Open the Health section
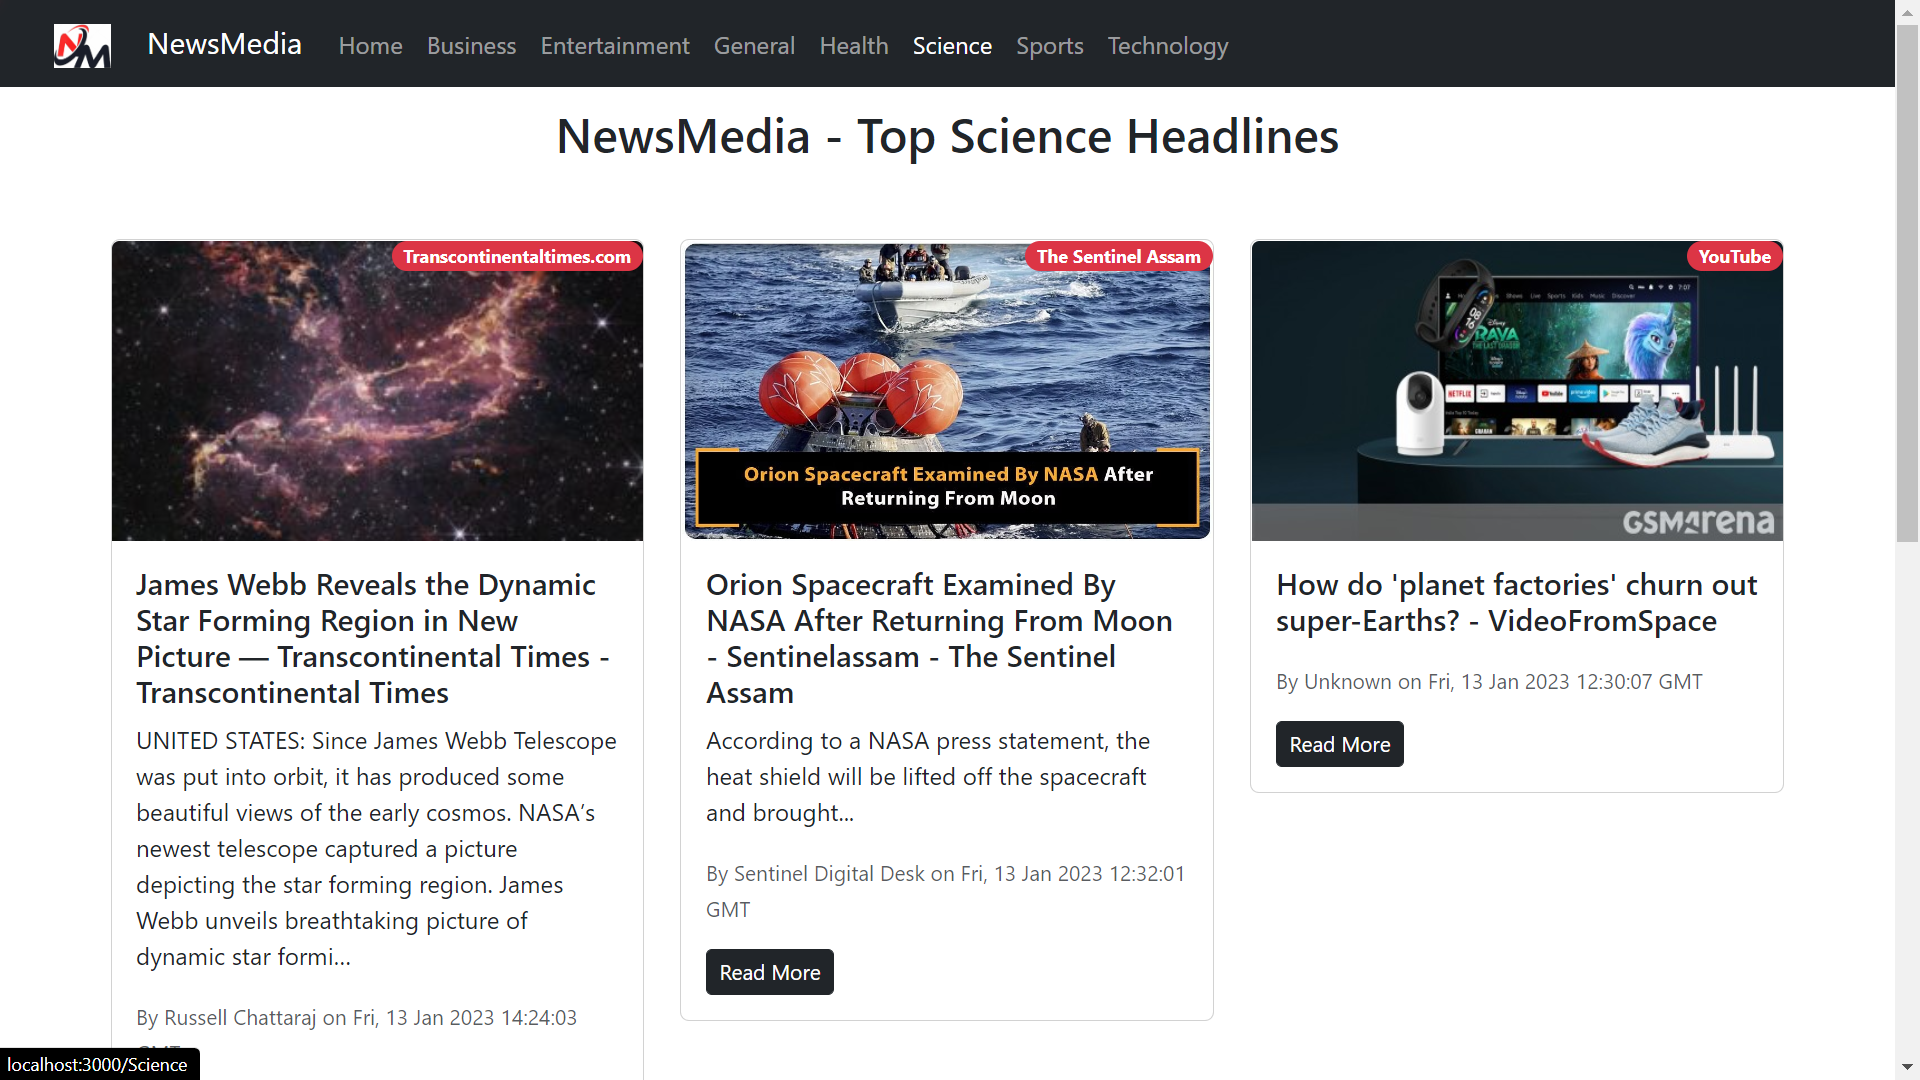 click(853, 46)
